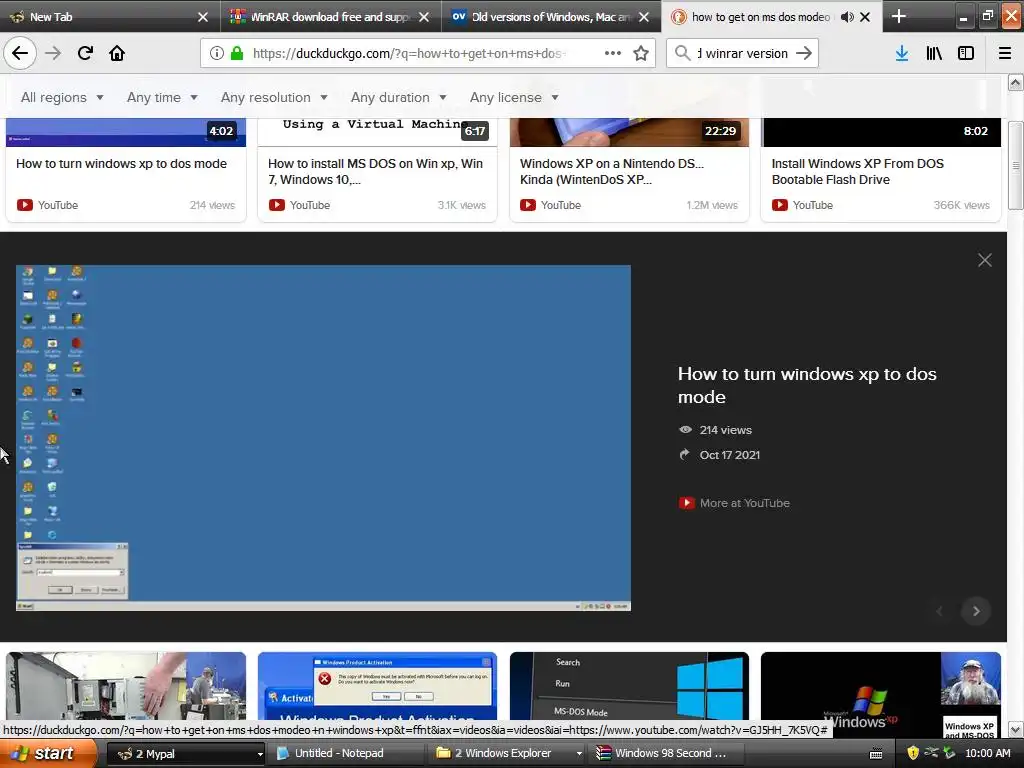
Task: Open How to install MS DOS on Win xp result
Action: [376, 171]
